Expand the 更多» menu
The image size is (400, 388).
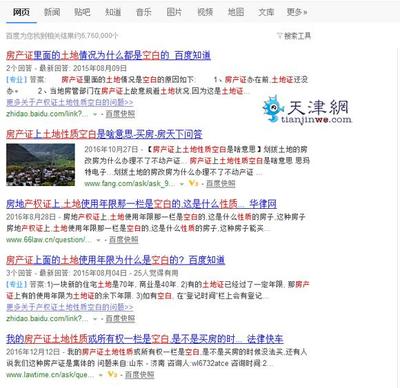tap(297, 12)
